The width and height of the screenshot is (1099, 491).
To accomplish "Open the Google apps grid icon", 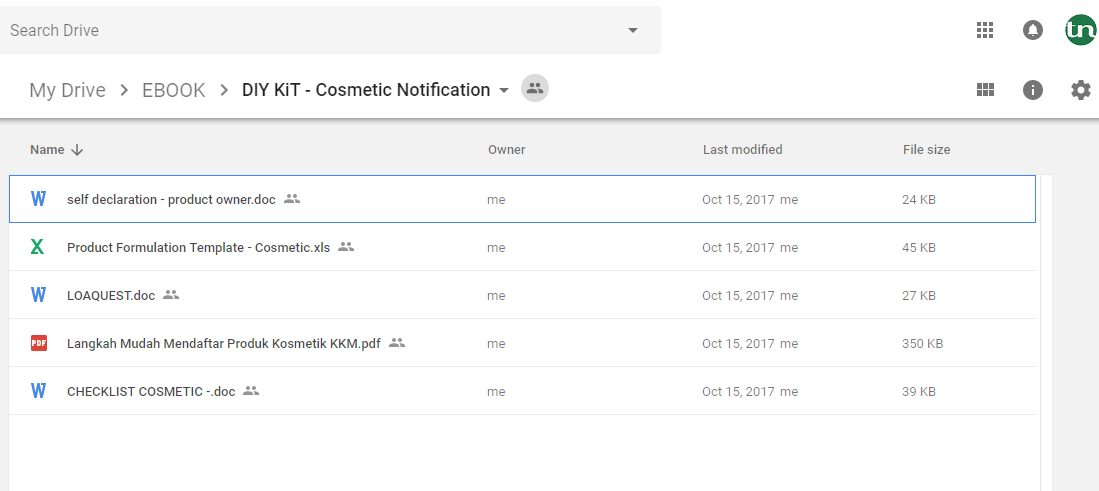I will (985, 30).
